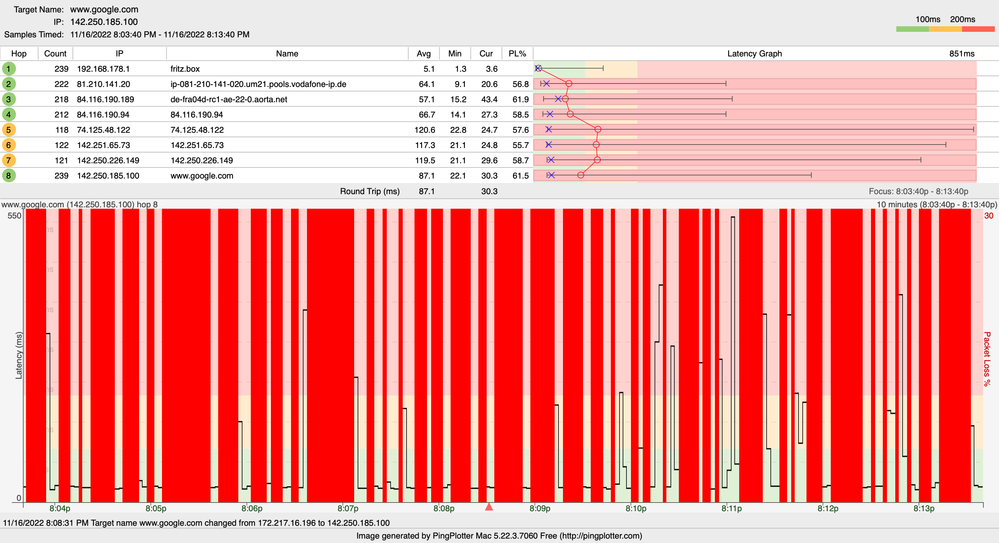The height and width of the screenshot is (543, 999).
Task: Click the target IP 142.250.185.100 header value
Action: 104,22
